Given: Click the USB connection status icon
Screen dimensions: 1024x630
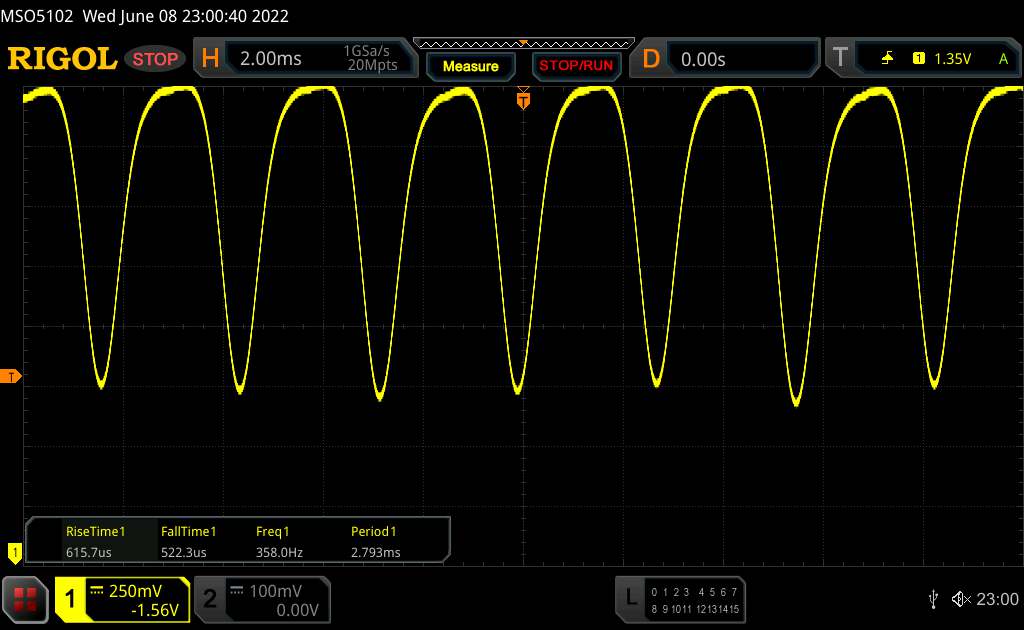Looking at the screenshot, I should 933,598.
